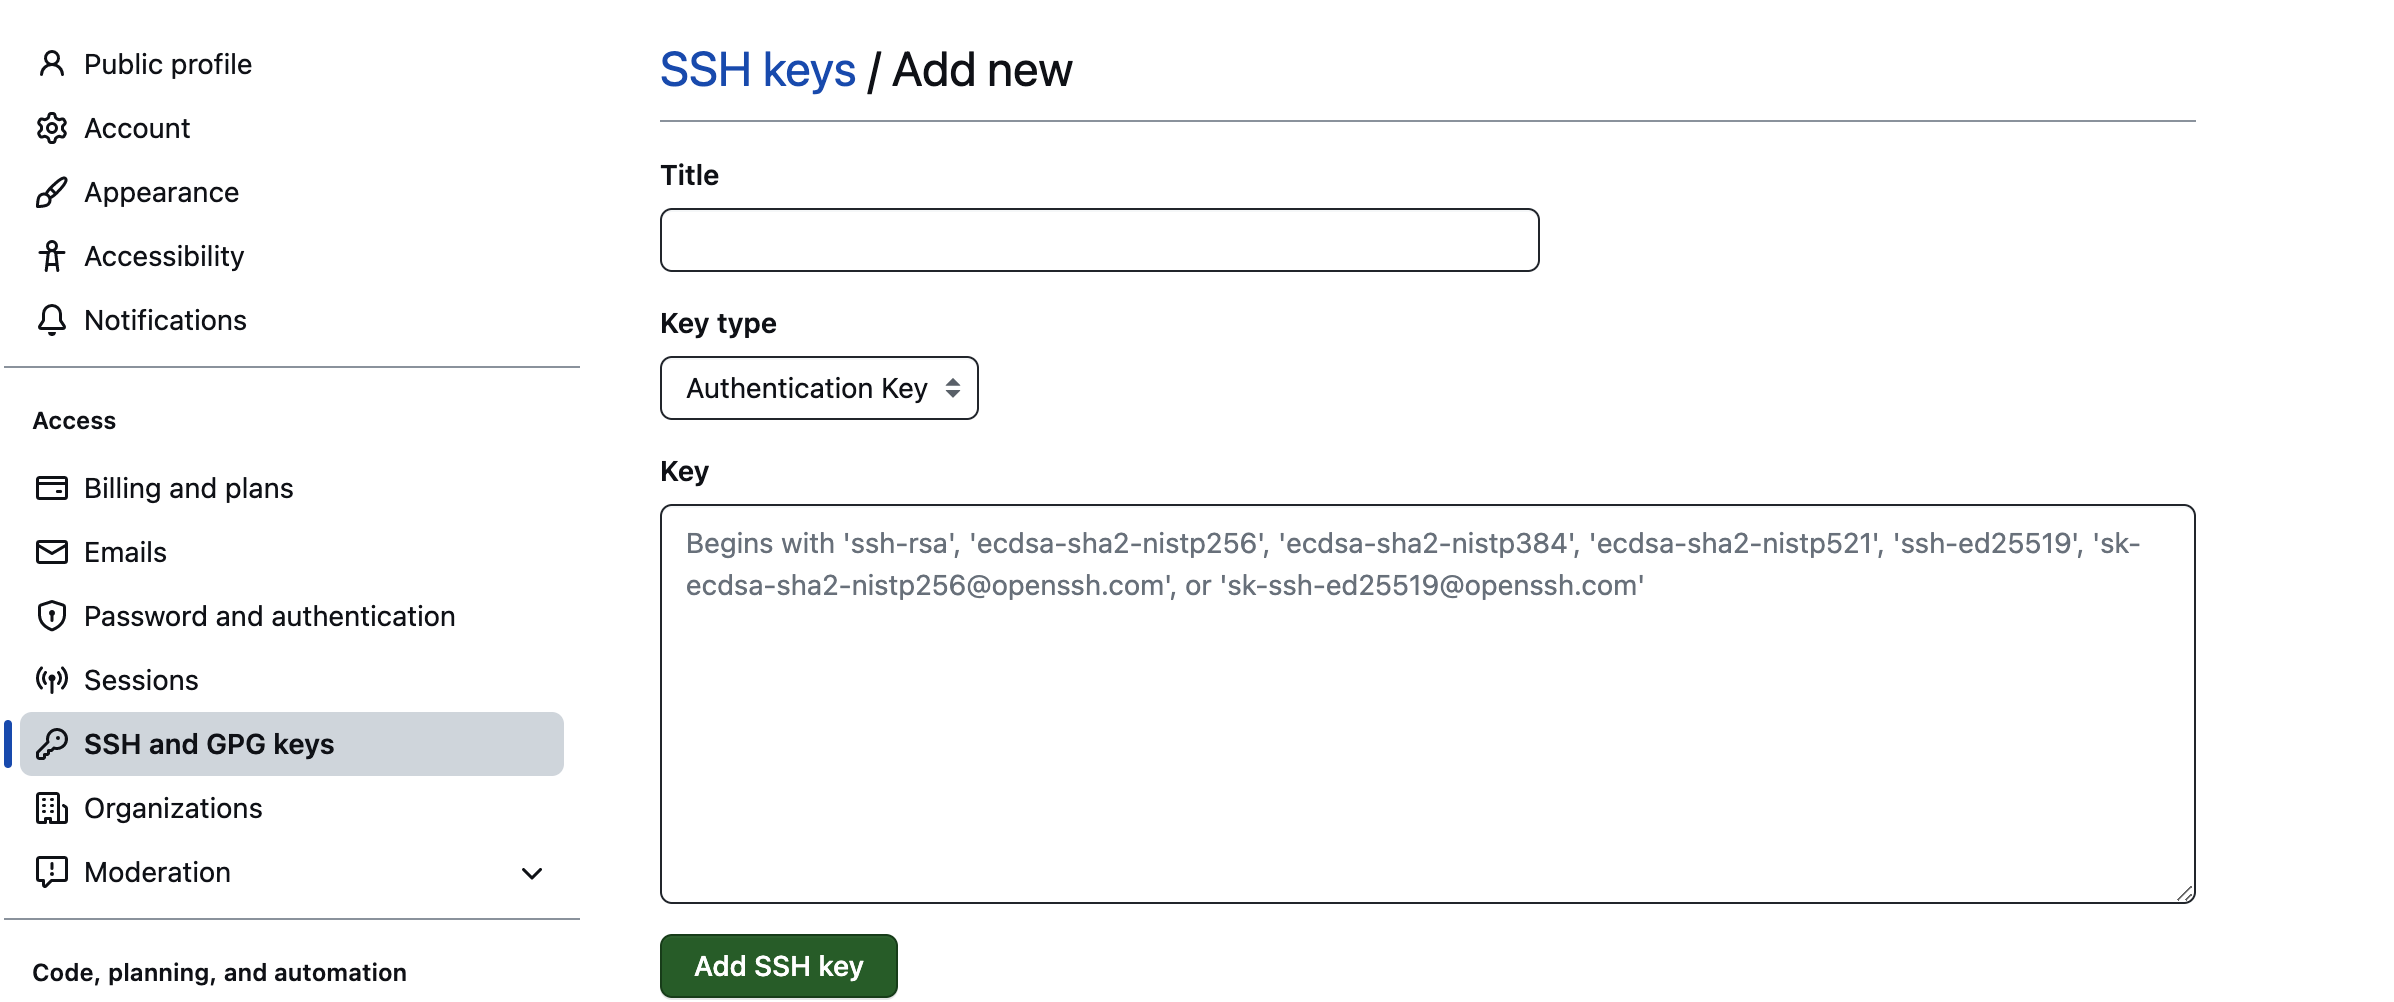Click the SSH keys breadcrumb link
The image size is (2394, 1002).
coord(757,69)
